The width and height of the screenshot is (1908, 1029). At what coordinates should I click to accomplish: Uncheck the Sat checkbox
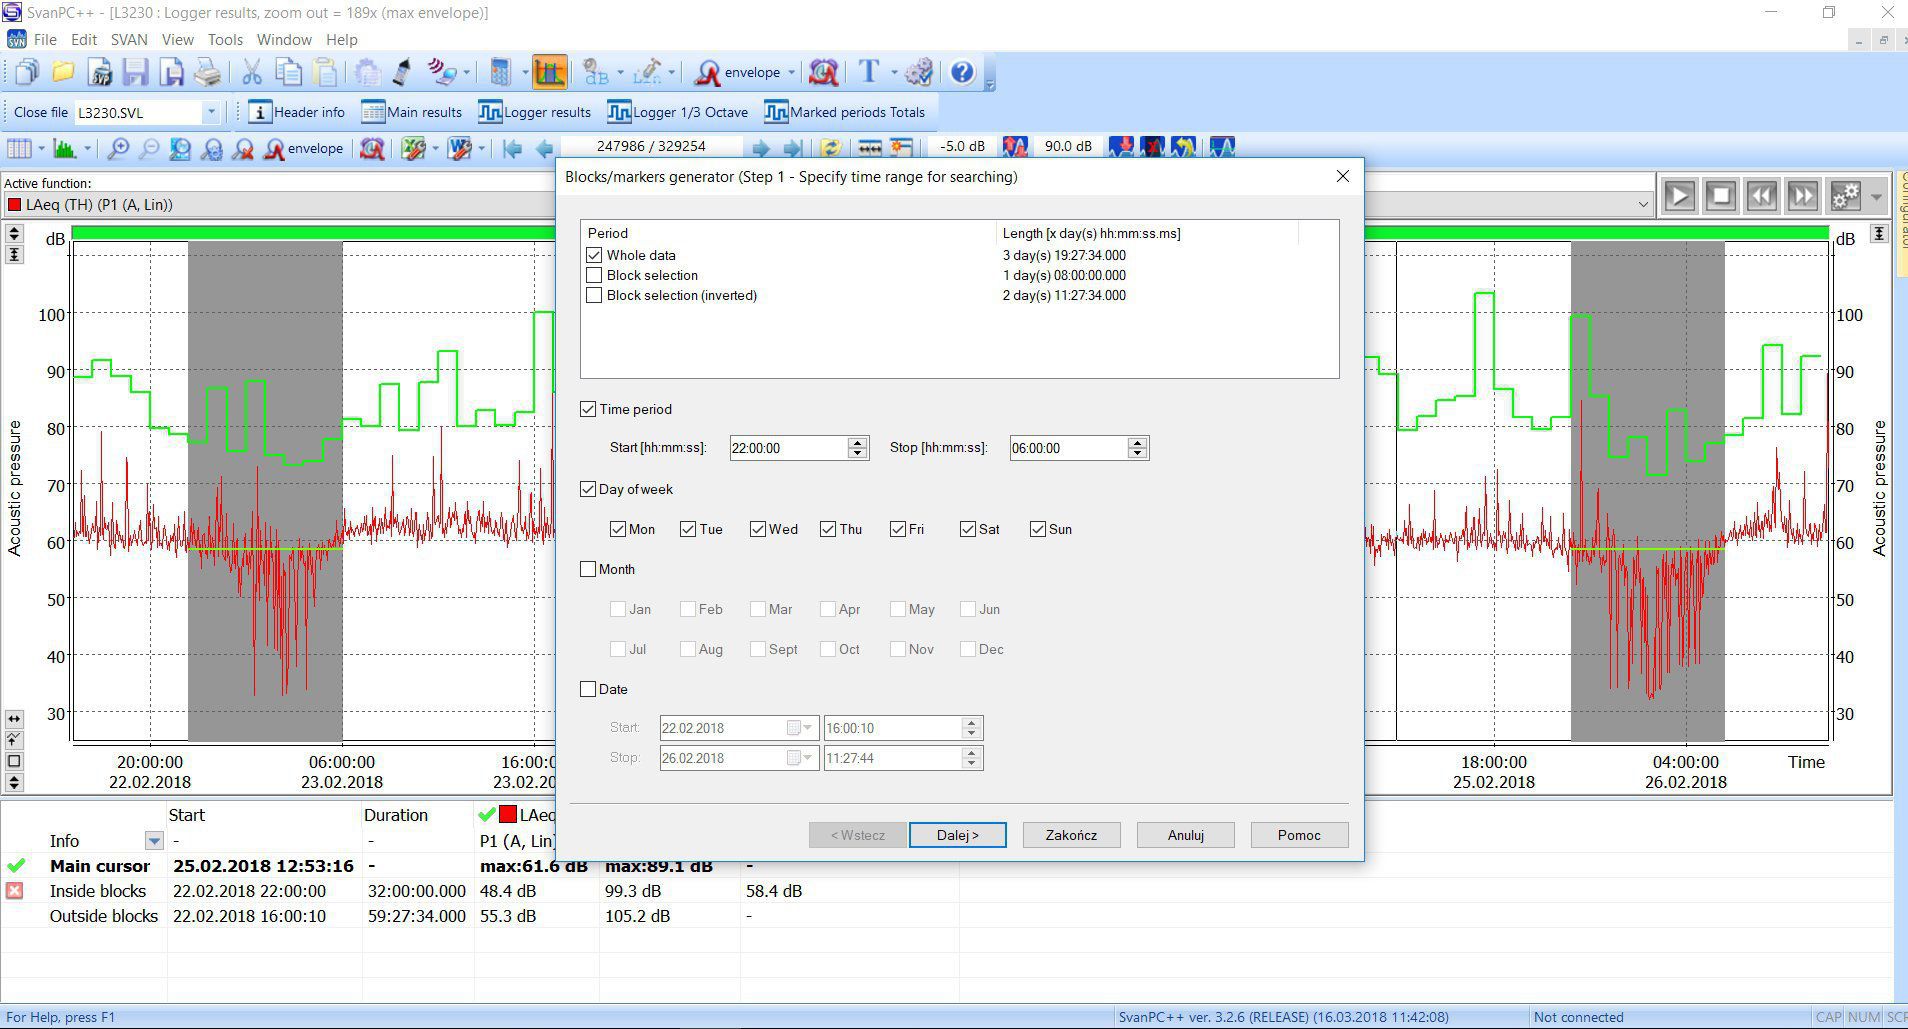968,529
